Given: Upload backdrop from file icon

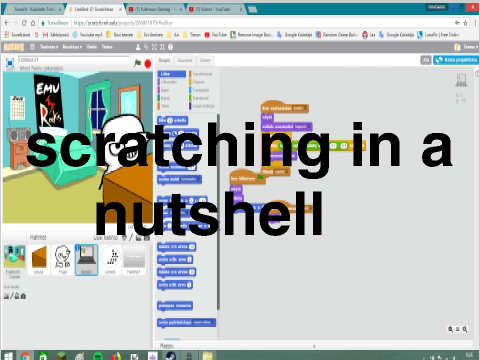Looking at the screenshot, I should [x=17, y=296].
